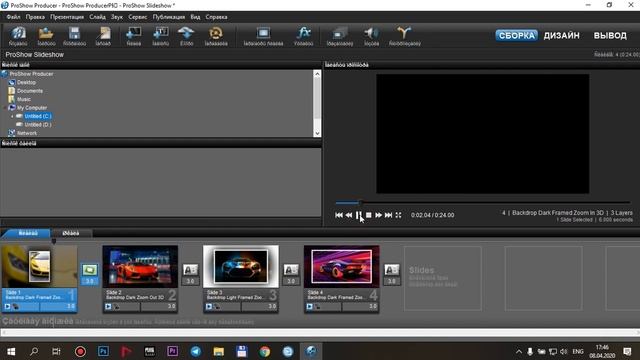Launch the Wizard wand icon
Screen dimensions: 640x360
[104, 36]
